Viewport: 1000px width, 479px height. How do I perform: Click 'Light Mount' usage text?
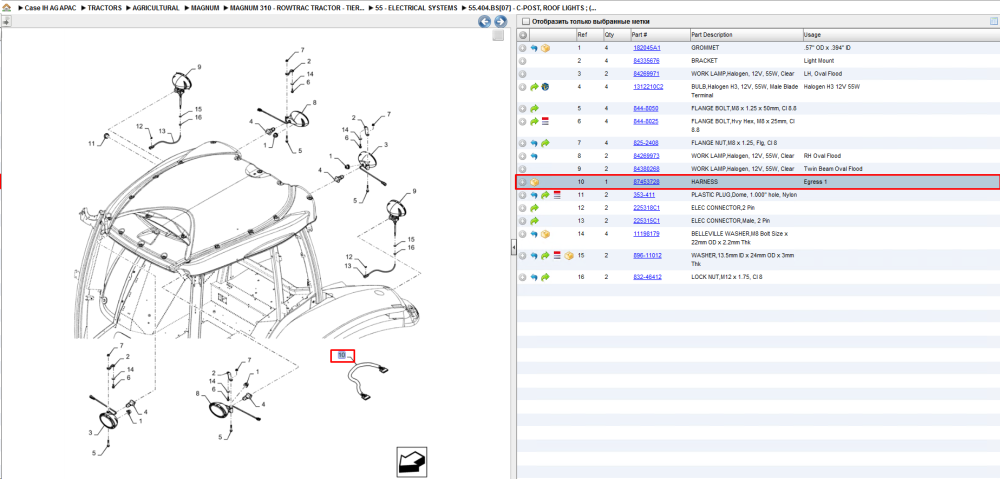click(x=819, y=61)
